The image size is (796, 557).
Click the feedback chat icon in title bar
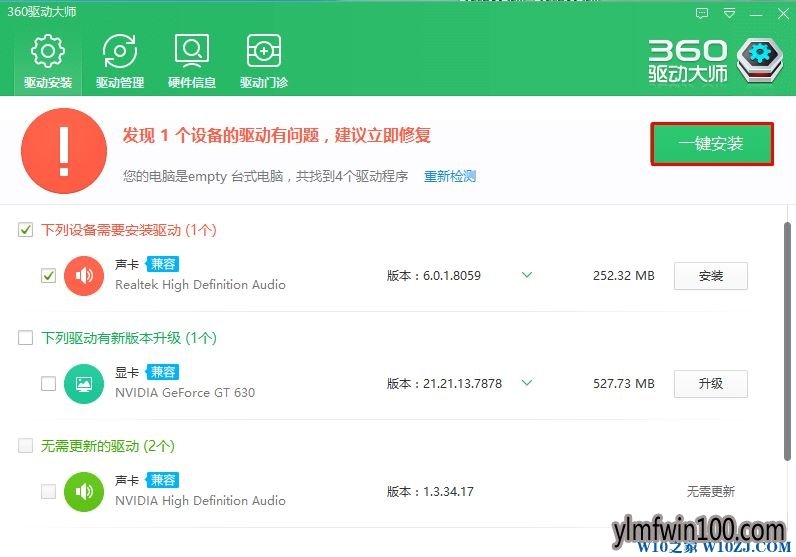pyautogui.click(x=702, y=13)
